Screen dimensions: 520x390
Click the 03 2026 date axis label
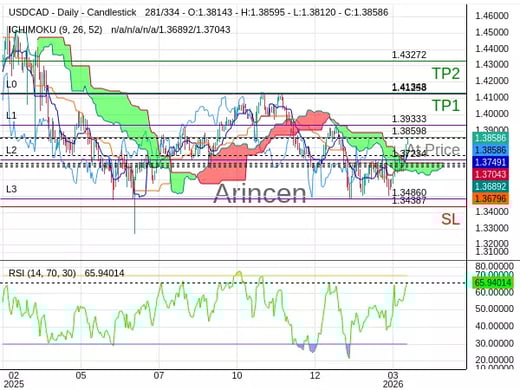pyautogui.click(x=393, y=380)
